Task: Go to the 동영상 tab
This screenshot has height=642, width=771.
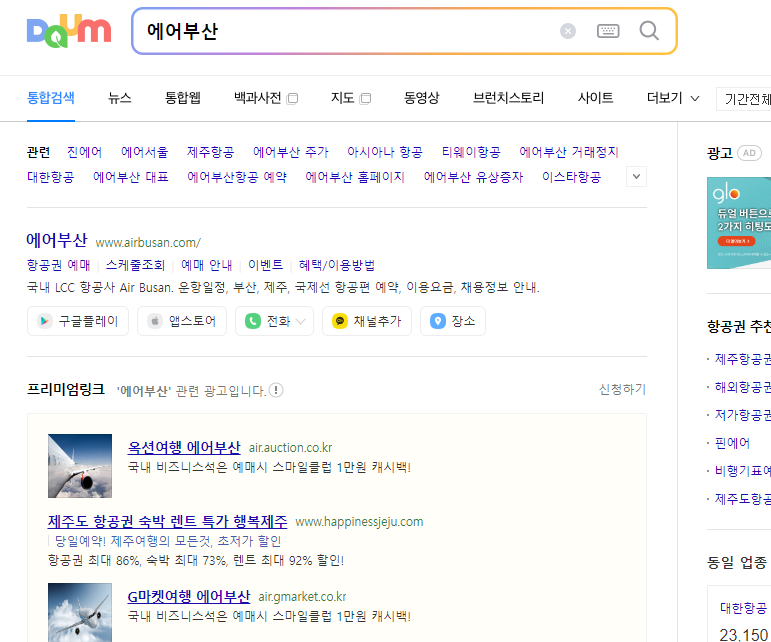Action: tap(421, 98)
